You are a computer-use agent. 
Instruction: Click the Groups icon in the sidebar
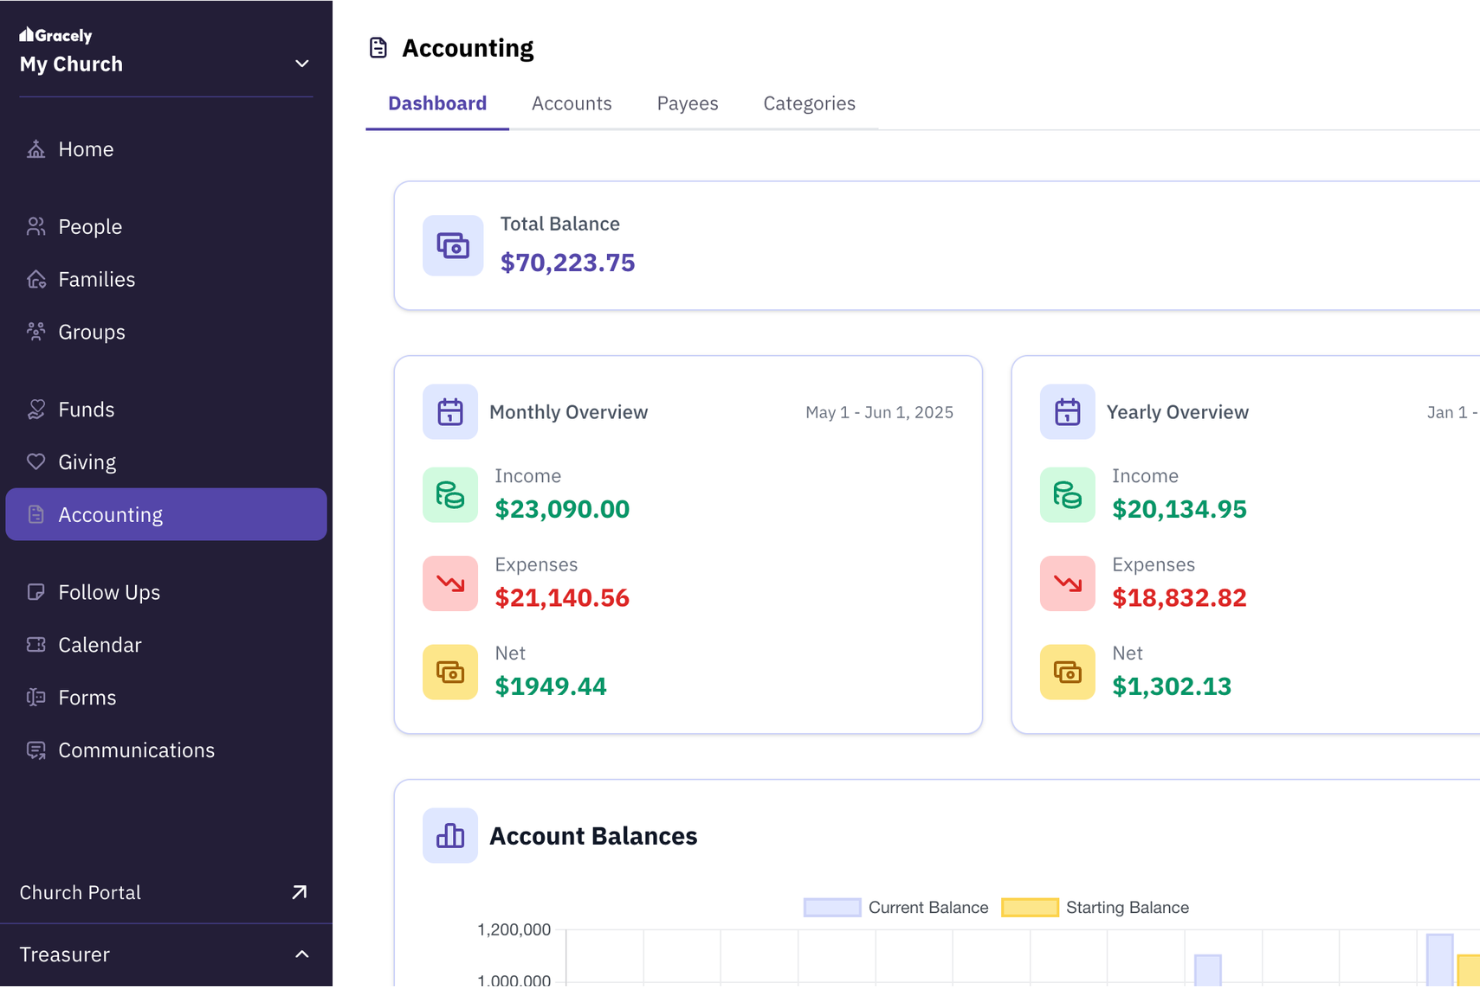coord(36,332)
